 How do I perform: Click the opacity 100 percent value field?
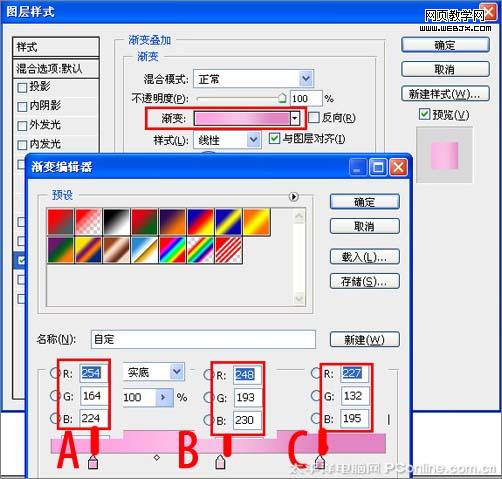306,98
